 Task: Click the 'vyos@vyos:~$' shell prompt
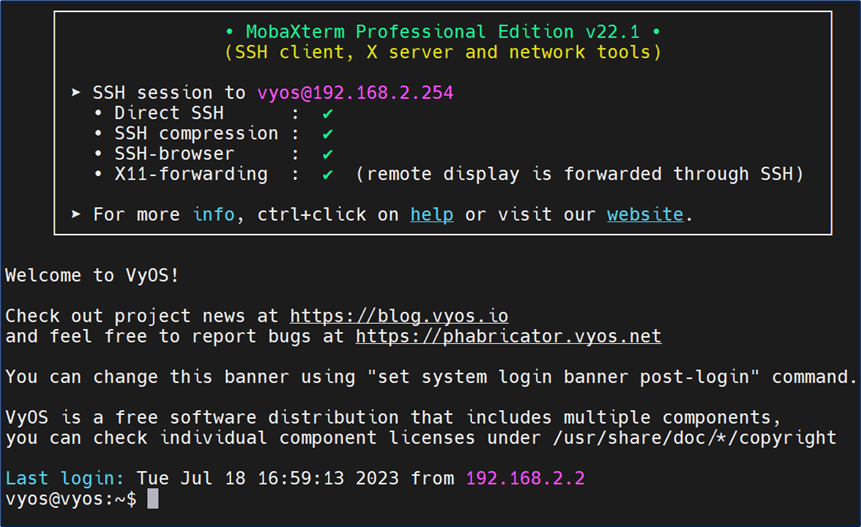(71, 498)
